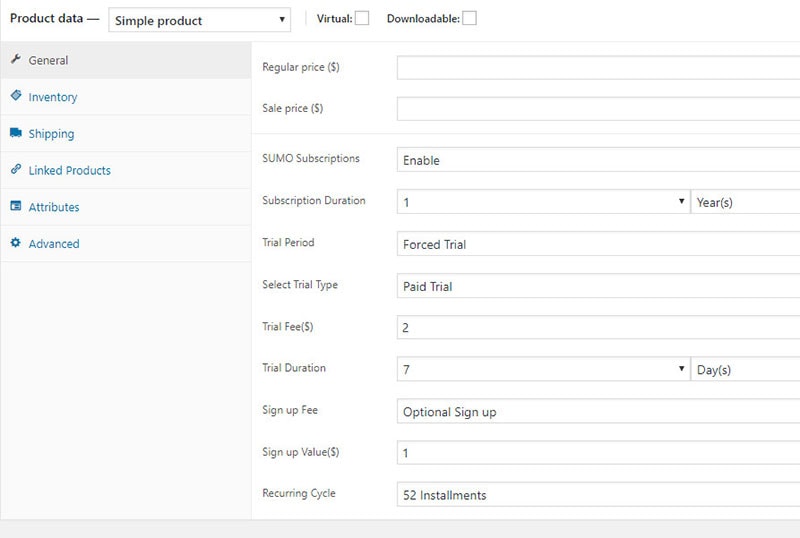800x538 pixels.
Task: Enable the Virtual checkbox
Action: pyautogui.click(x=362, y=18)
